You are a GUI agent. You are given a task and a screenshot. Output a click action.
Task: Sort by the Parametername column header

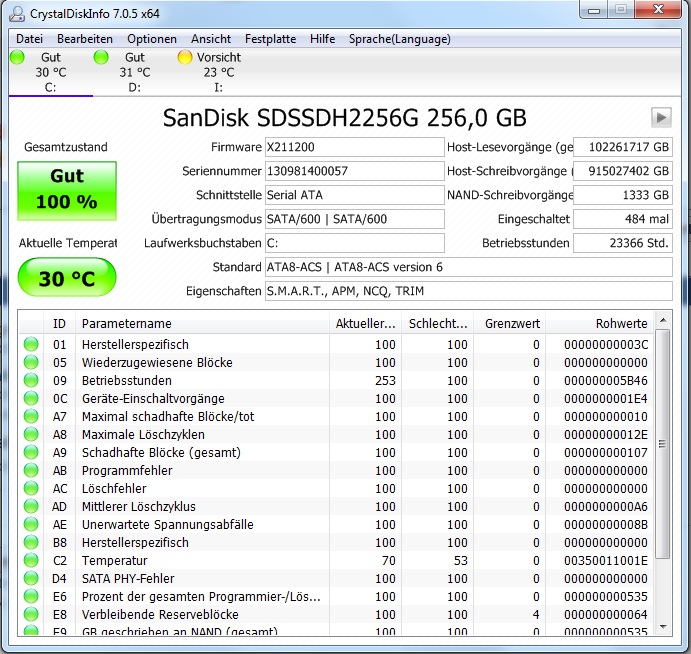[202, 323]
